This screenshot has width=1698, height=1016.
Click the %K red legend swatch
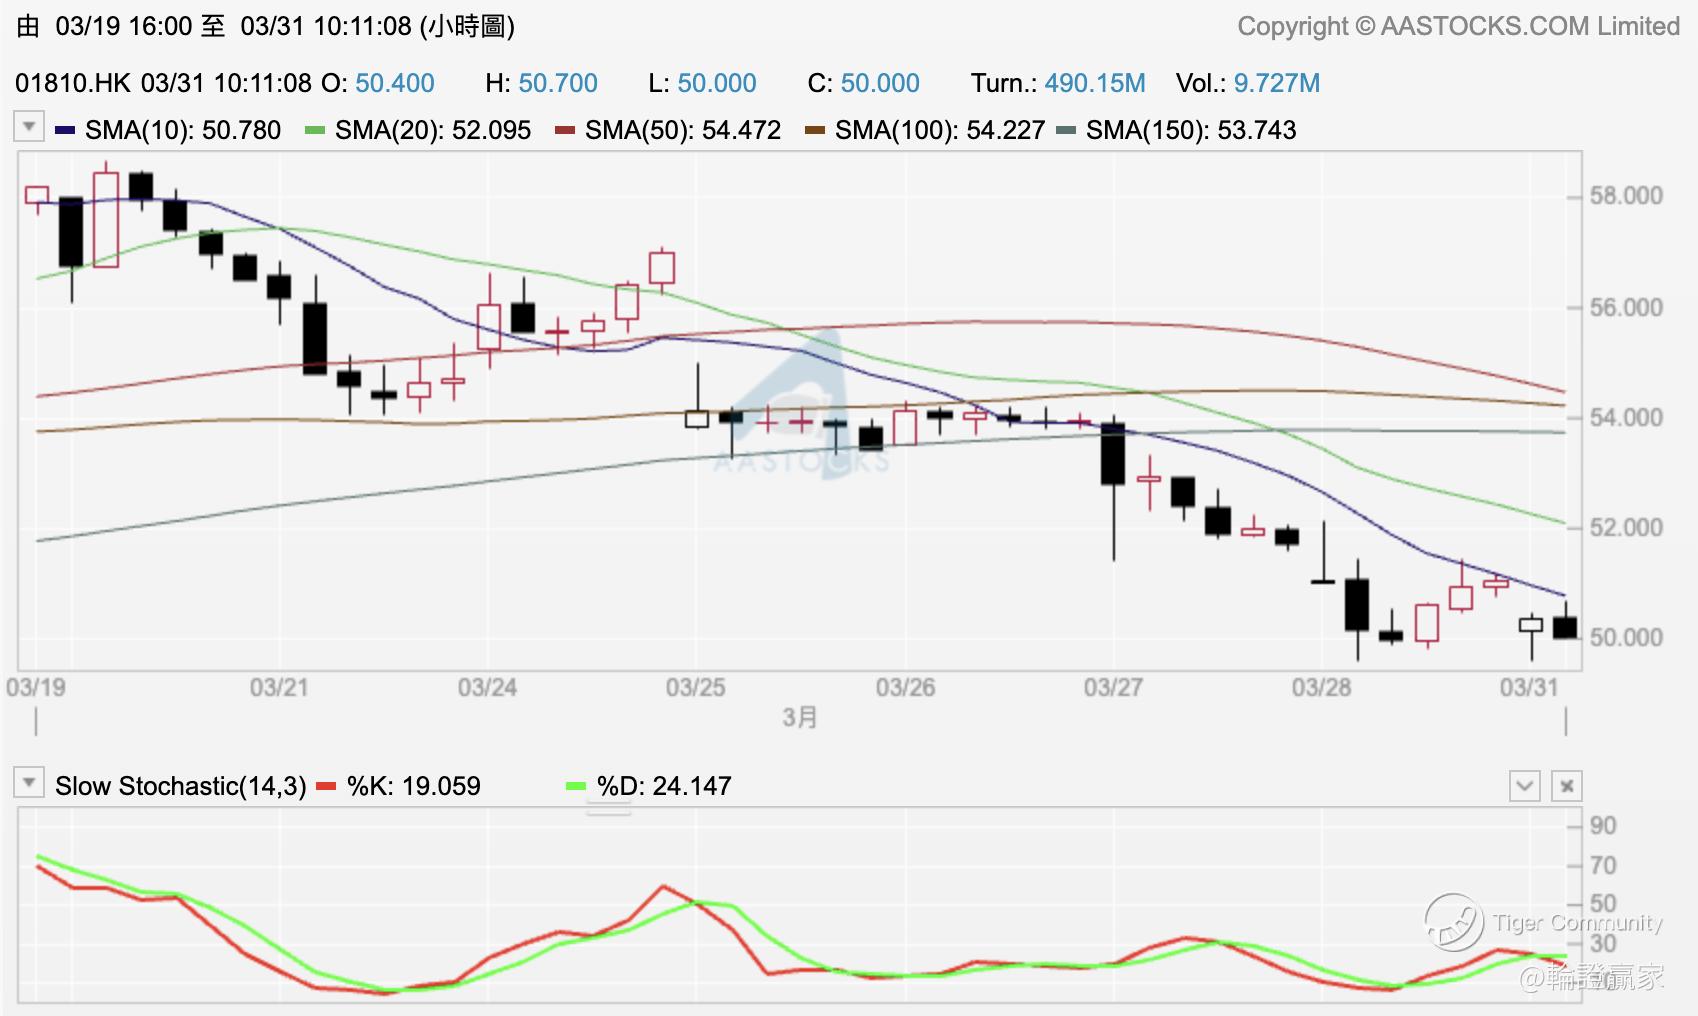coord(326,786)
